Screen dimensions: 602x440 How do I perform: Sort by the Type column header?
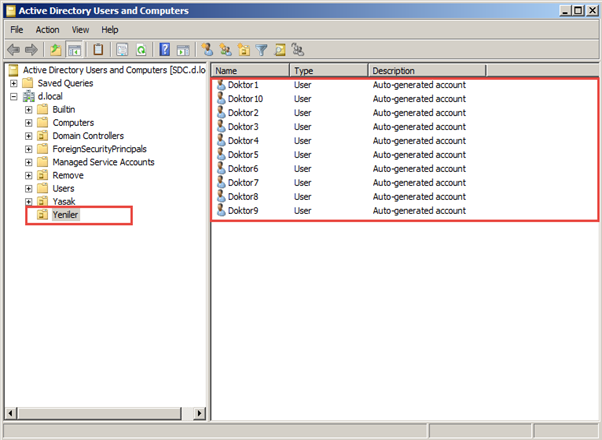coord(329,71)
